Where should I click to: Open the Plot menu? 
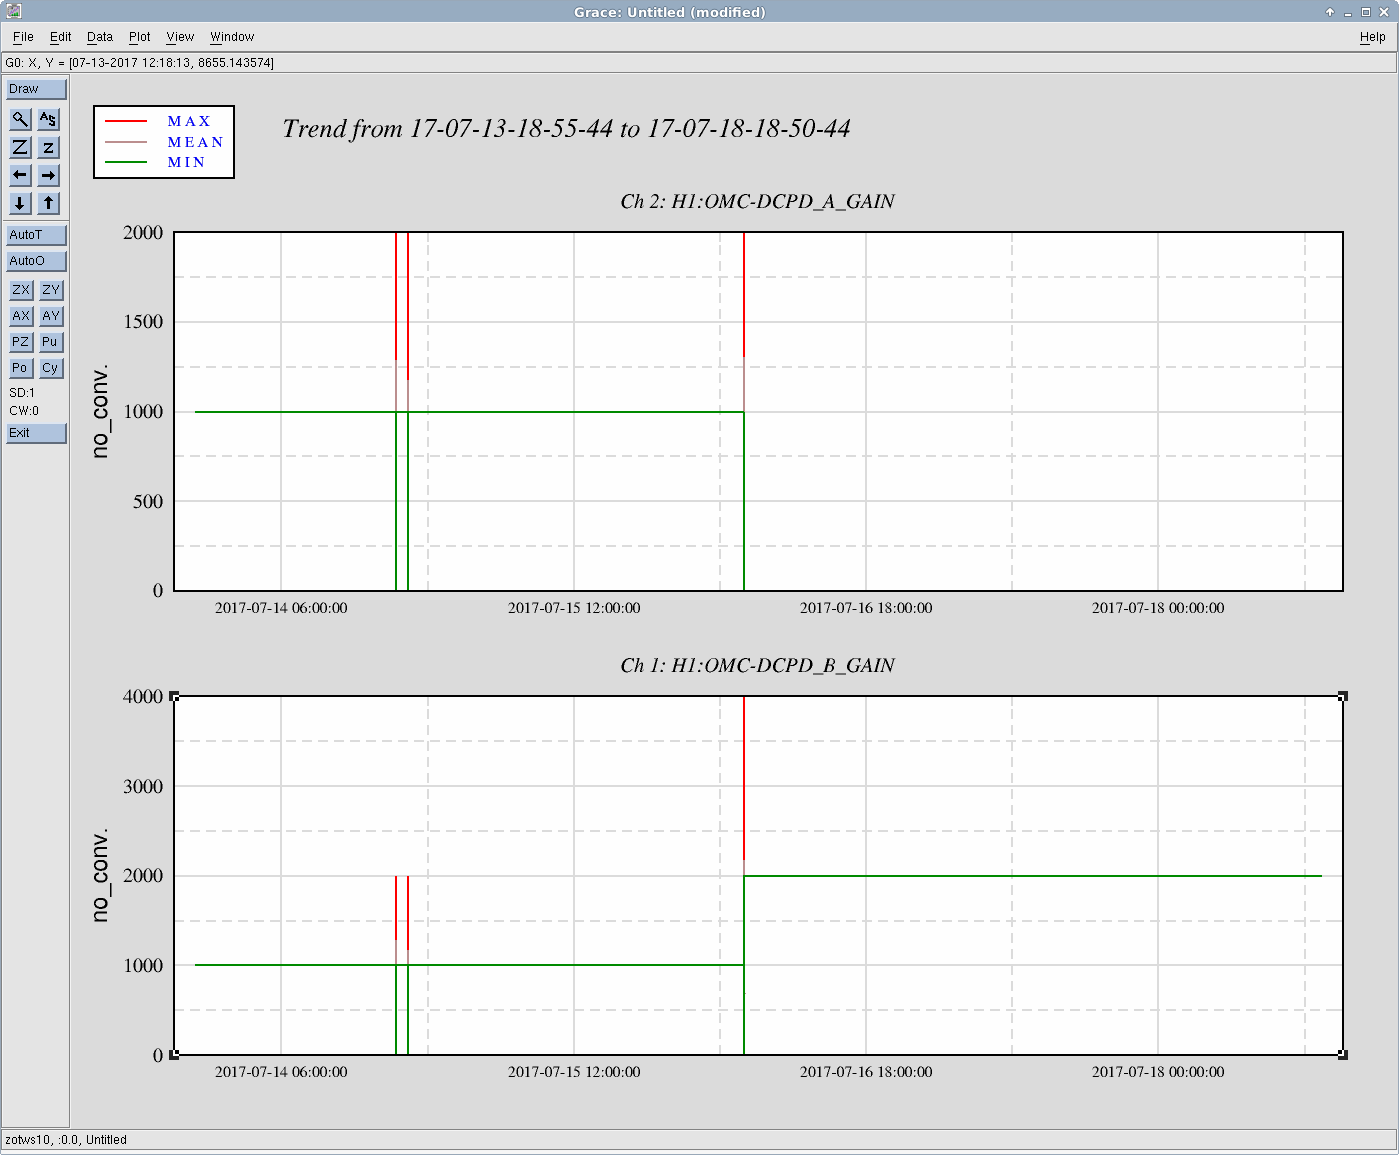click(x=140, y=37)
